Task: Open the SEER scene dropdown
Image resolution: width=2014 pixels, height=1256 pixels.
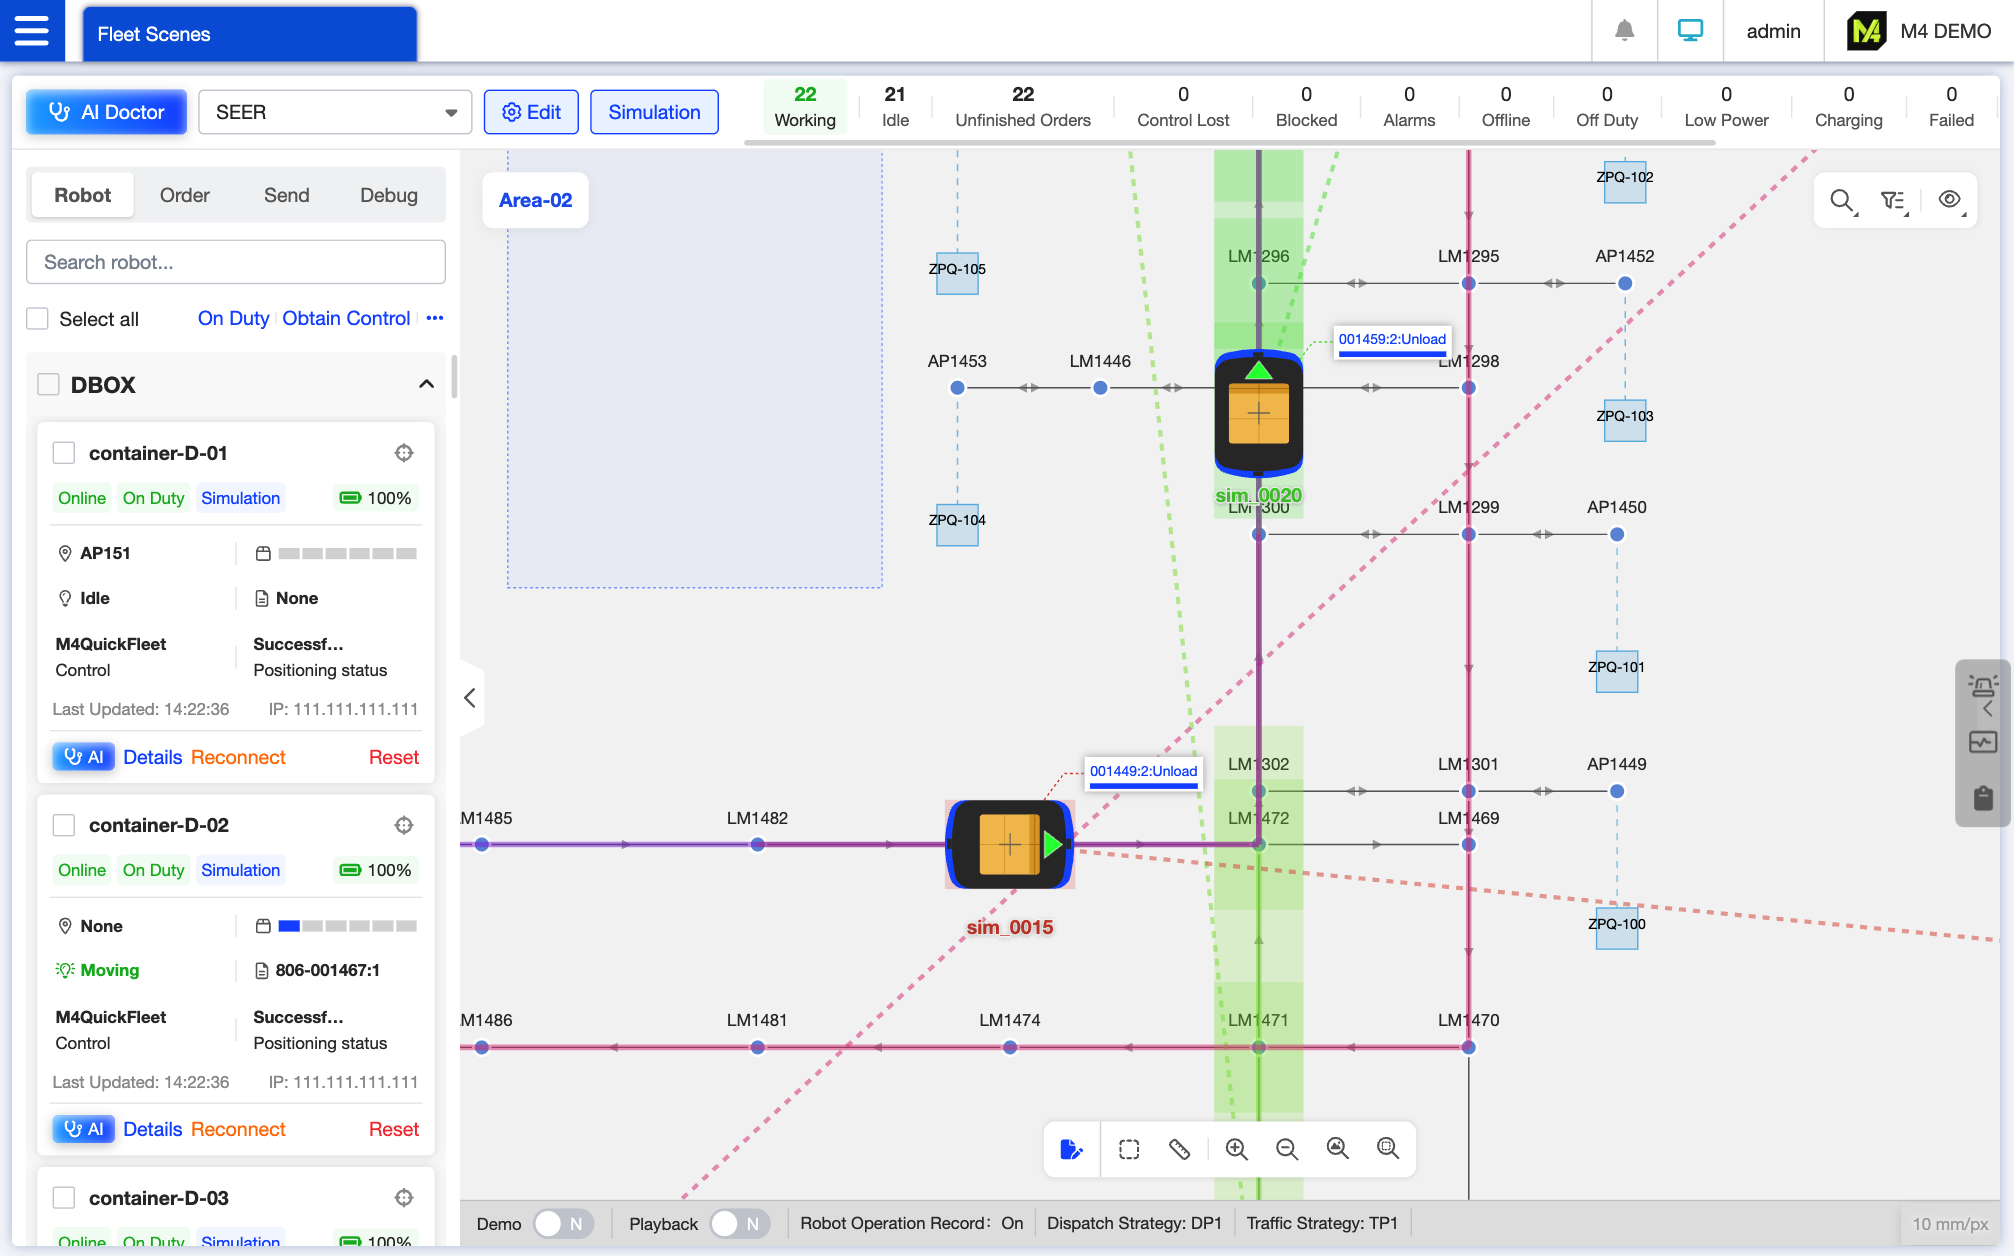Action: click(x=334, y=112)
